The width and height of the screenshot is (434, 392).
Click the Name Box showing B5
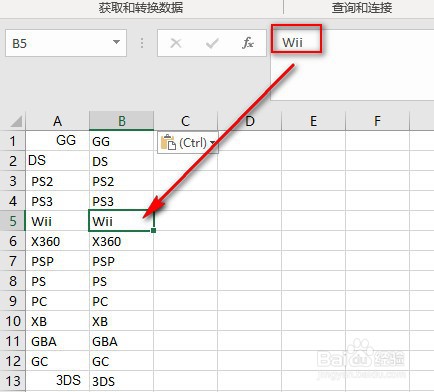66,43
